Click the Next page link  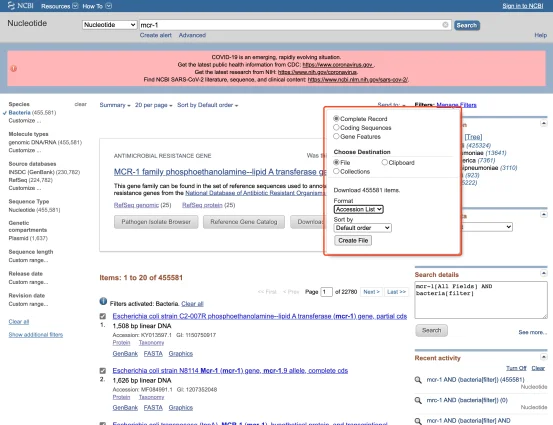click(x=371, y=292)
